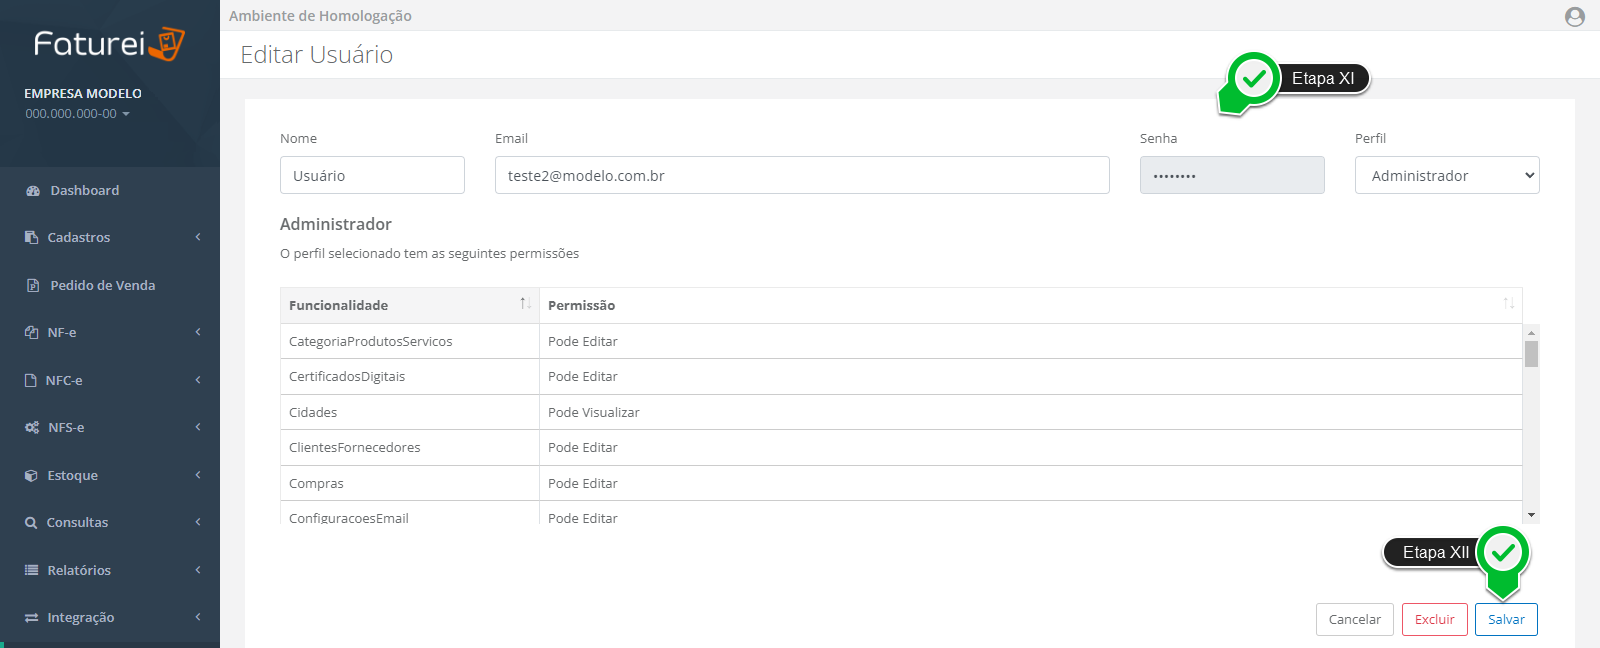Click the red Excluir button
Screen dimensions: 1600x648
click(x=1434, y=619)
